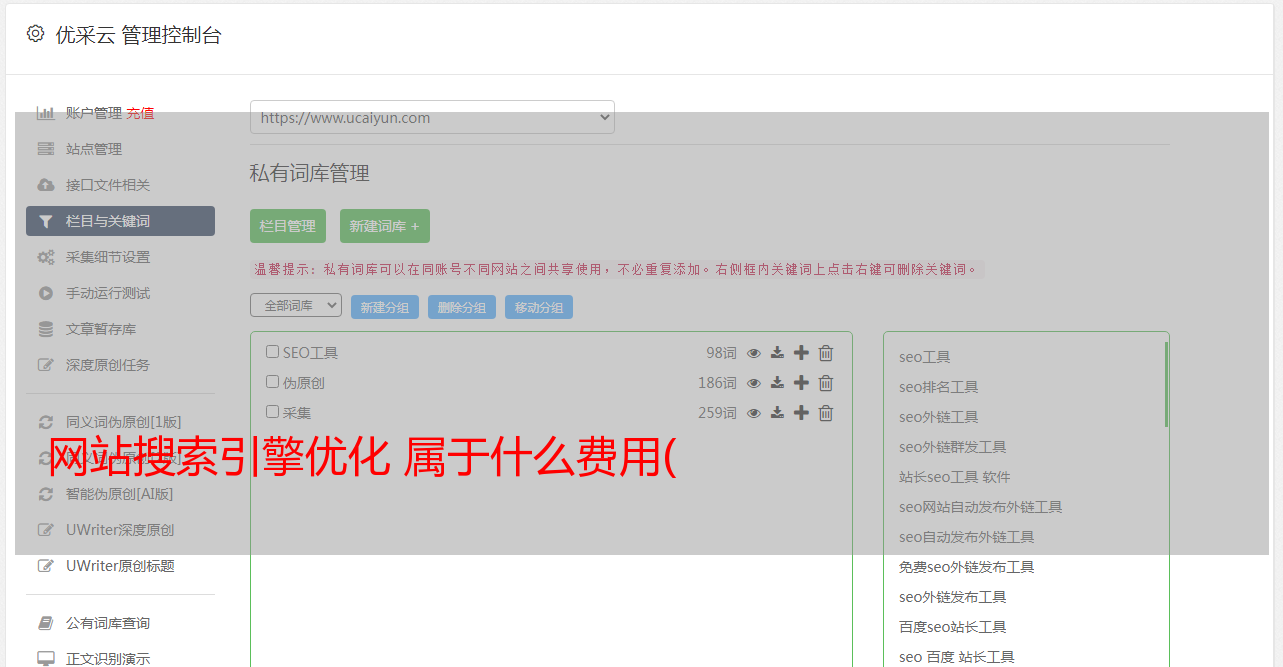Image resolution: width=1283 pixels, height=667 pixels.
Task: Delete the SEO工具 library with trash icon
Action: (x=826, y=353)
